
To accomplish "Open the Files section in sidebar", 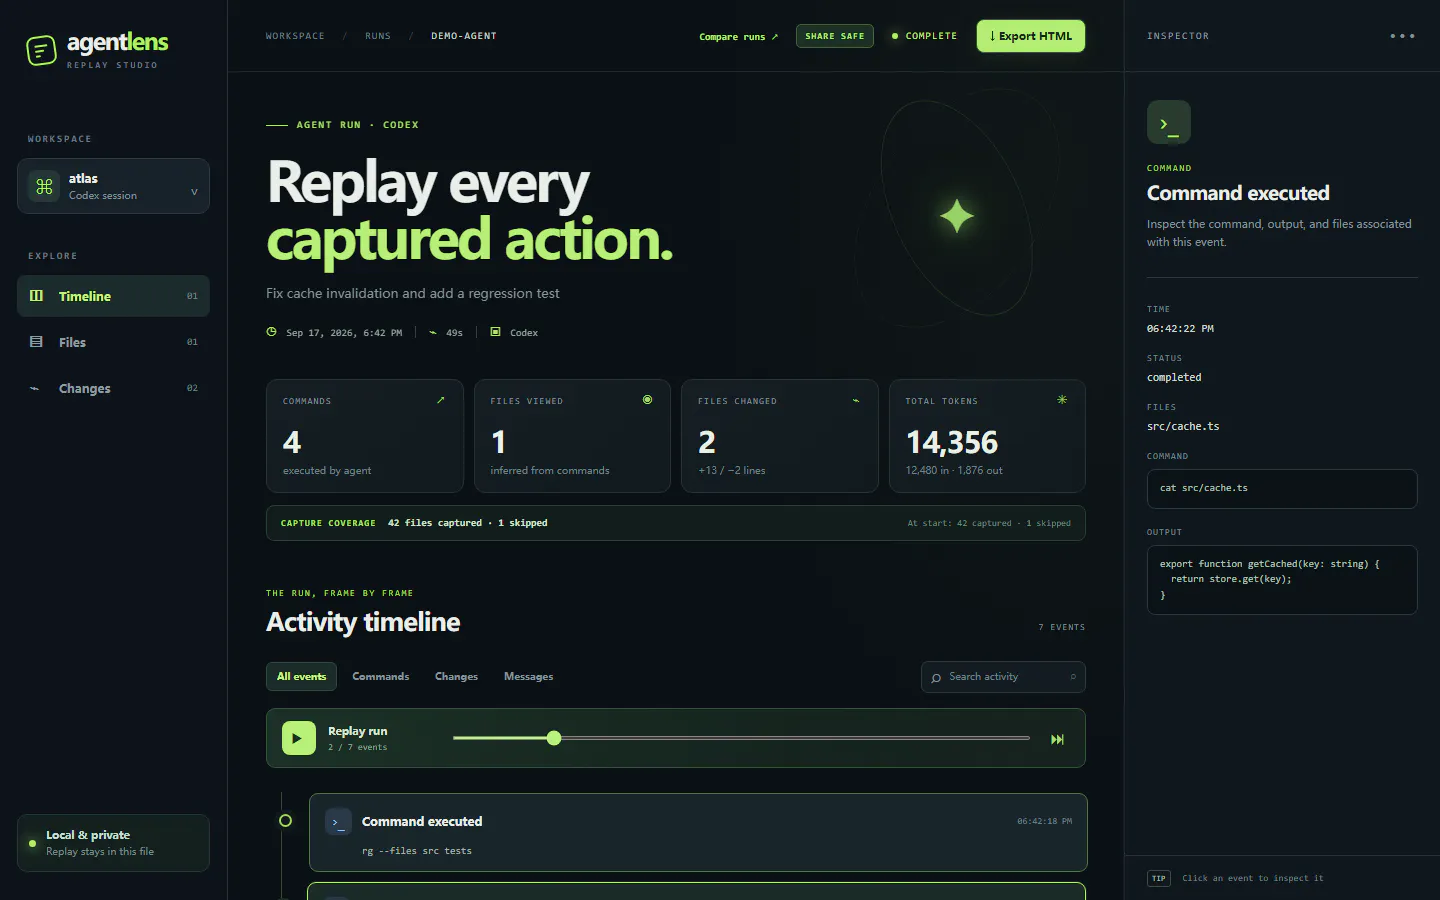I will (113, 342).
